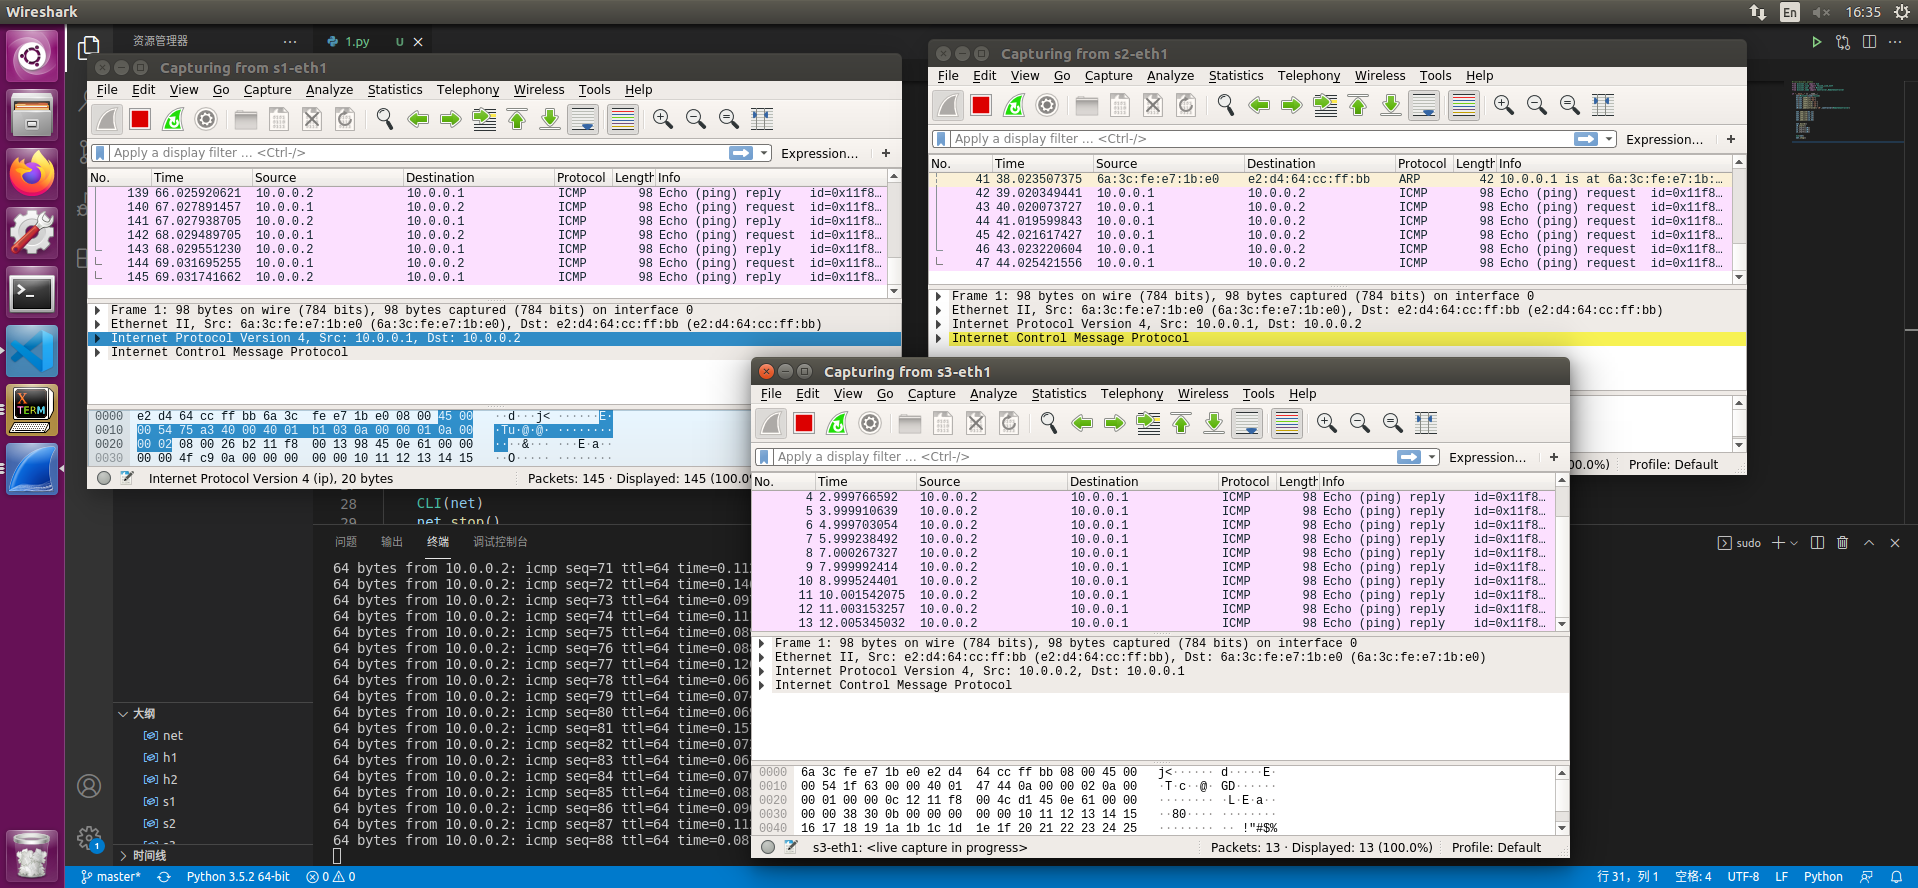Click Find packet magnifier in s3-eth1 toolbar
This screenshot has width=1918, height=888.
tap(1048, 423)
